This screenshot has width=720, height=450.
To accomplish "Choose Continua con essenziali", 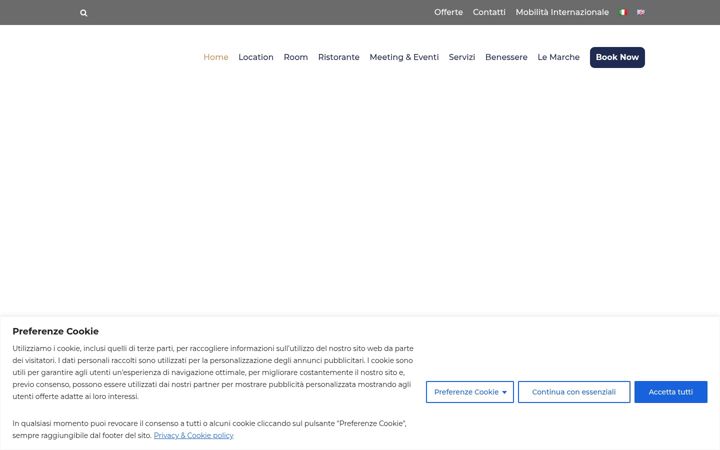I will 574,392.
